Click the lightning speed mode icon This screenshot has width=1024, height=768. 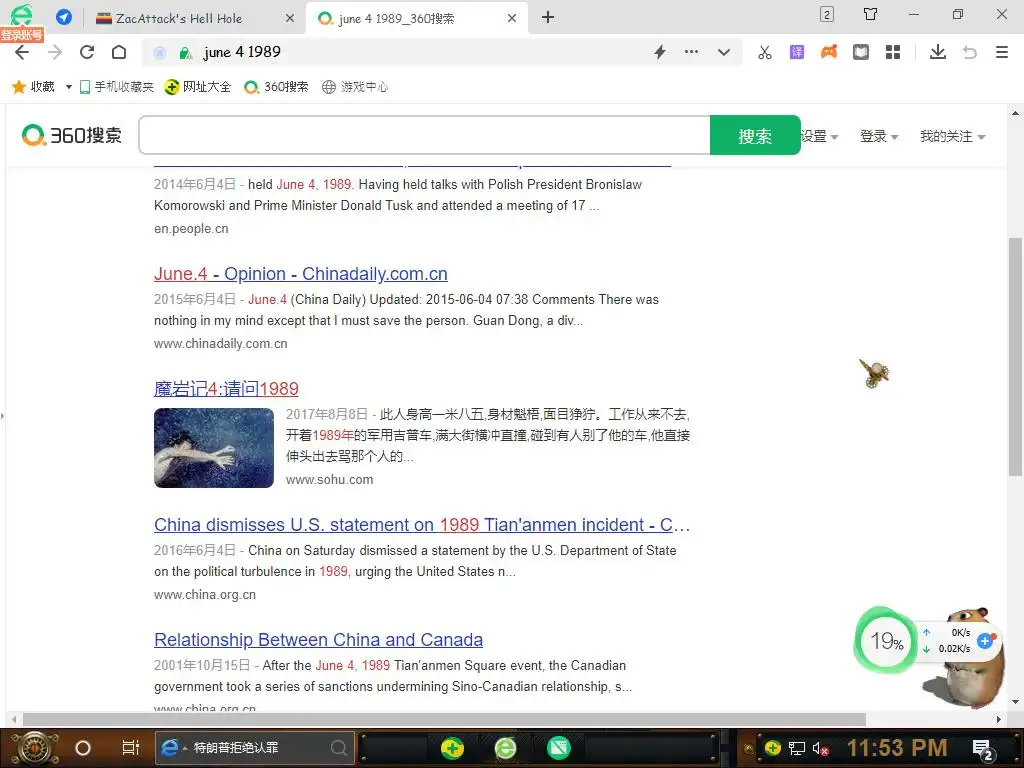[x=660, y=52]
